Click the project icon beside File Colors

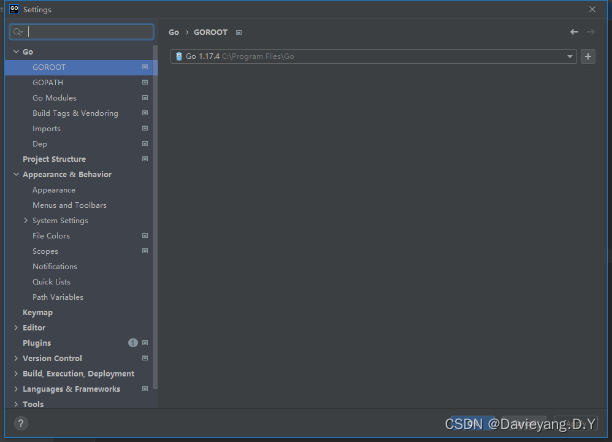(x=145, y=236)
